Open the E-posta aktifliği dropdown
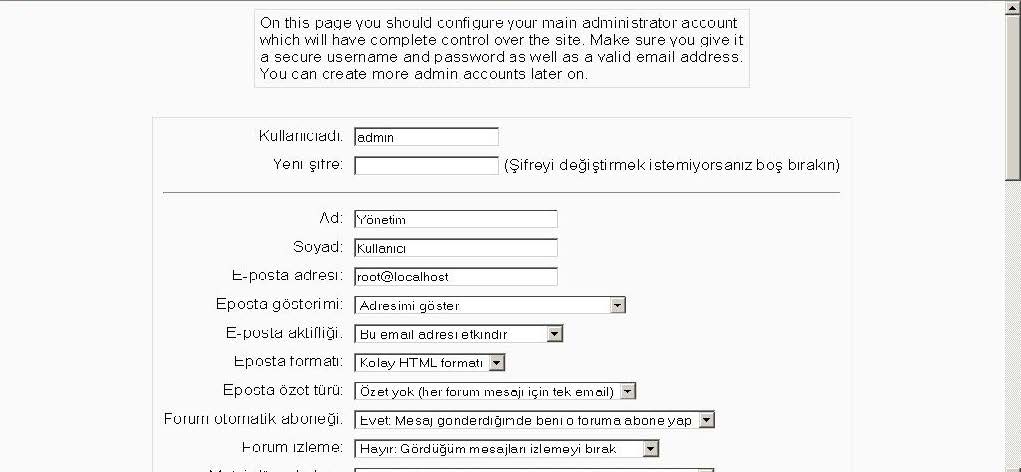 [x=458, y=334]
